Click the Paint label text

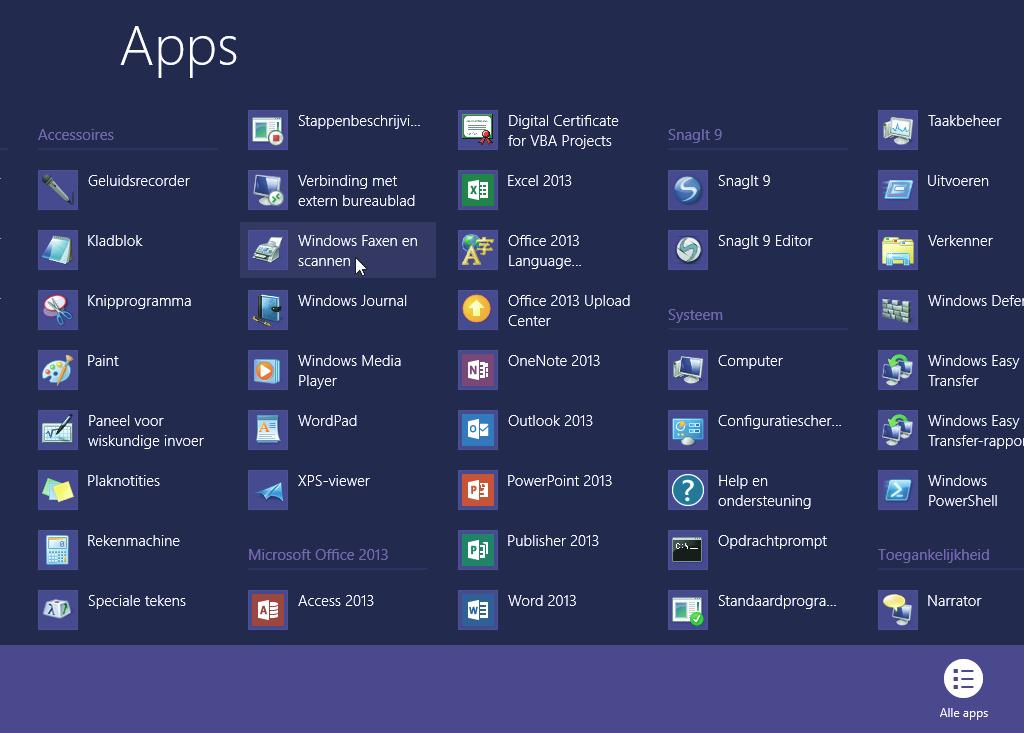coord(103,361)
